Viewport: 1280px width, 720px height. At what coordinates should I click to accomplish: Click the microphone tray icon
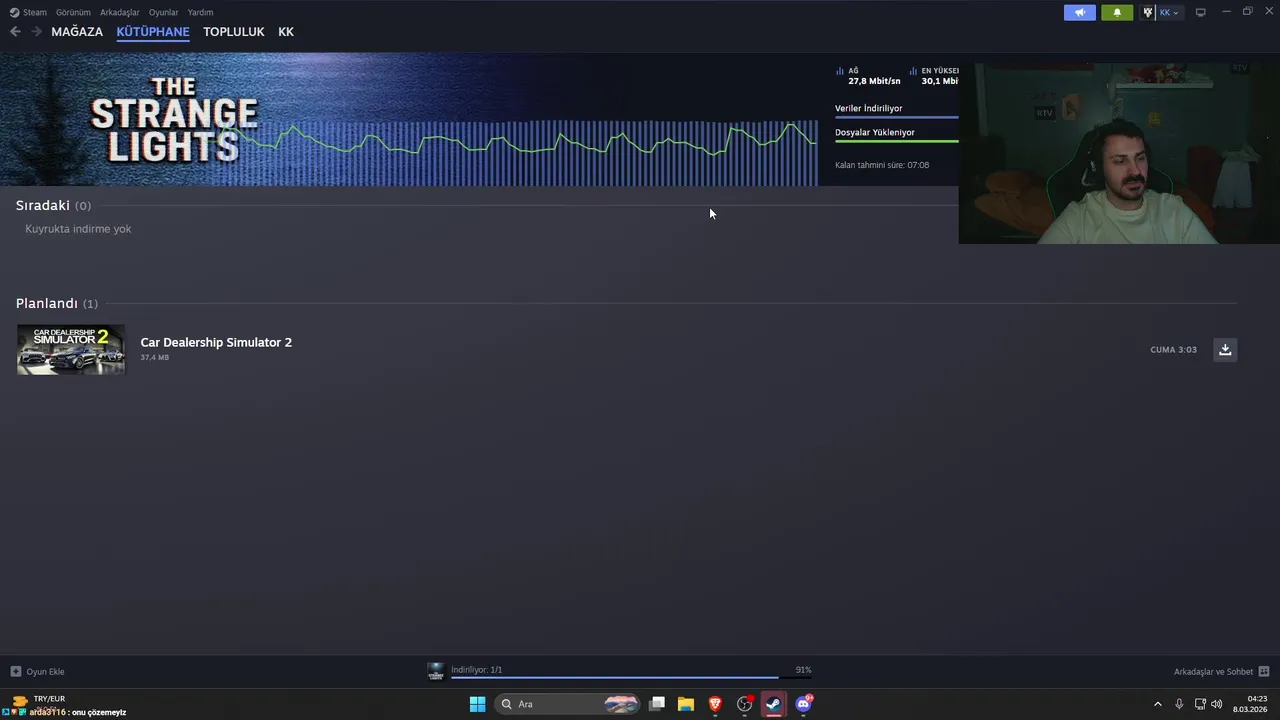pyautogui.click(x=1179, y=704)
